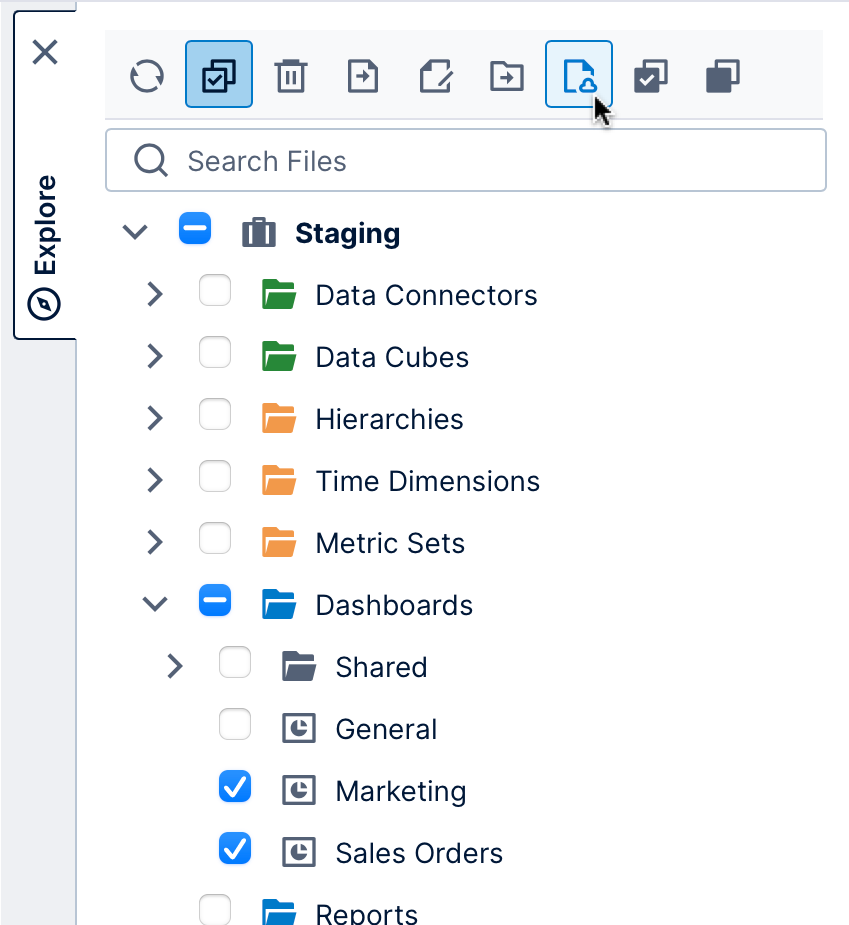849x925 pixels.
Task: Expand the Data Connectors folder
Action: (154, 294)
